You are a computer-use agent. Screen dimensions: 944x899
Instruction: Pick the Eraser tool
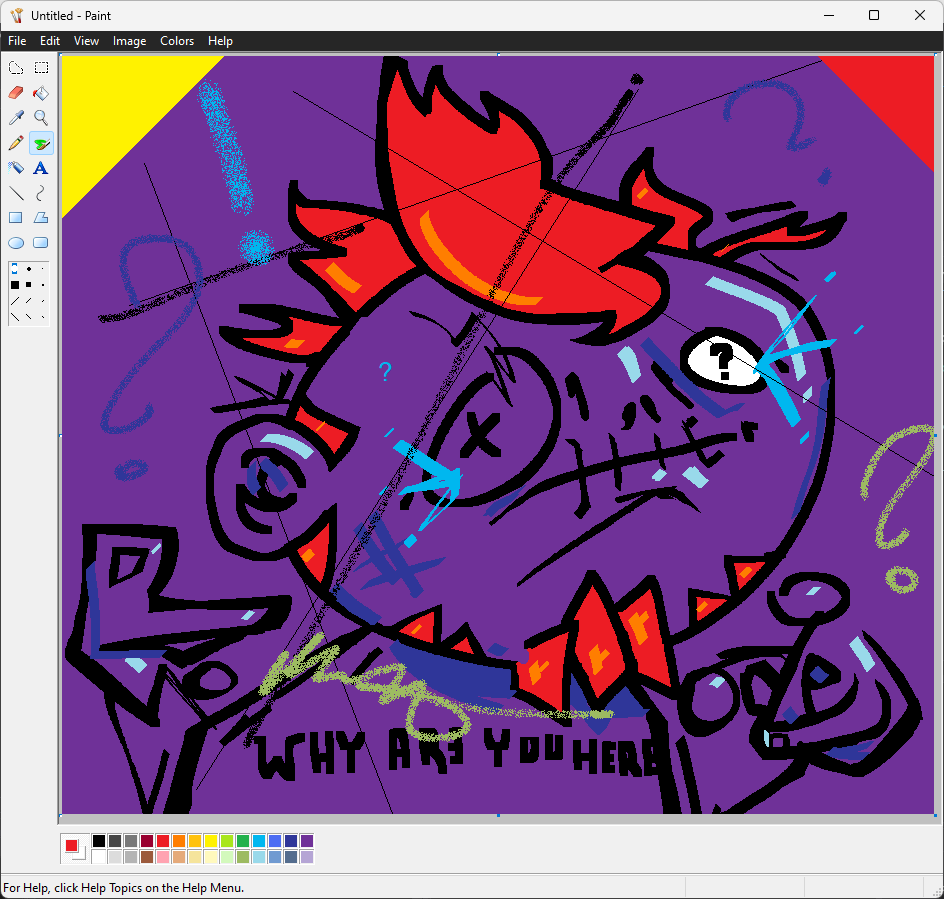click(16, 93)
